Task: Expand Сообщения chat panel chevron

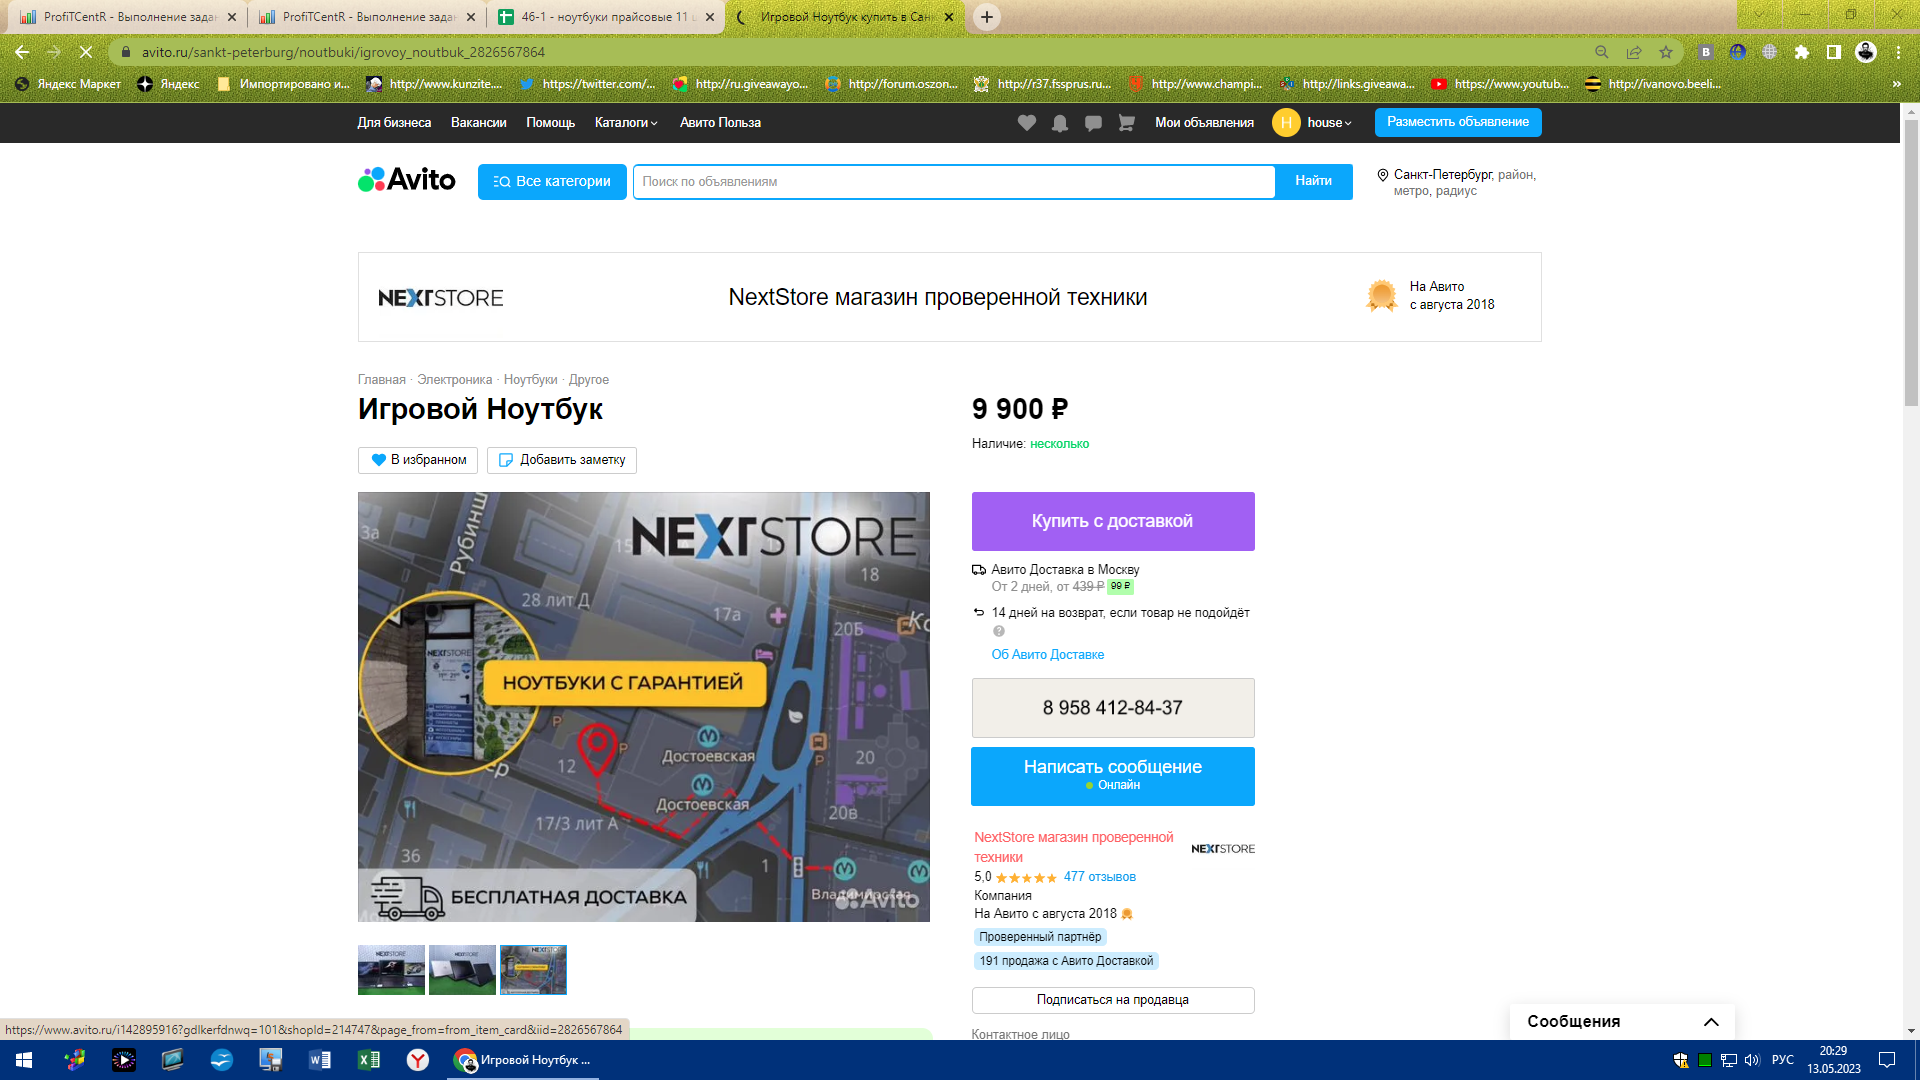Action: pyautogui.click(x=1711, y=1021)
